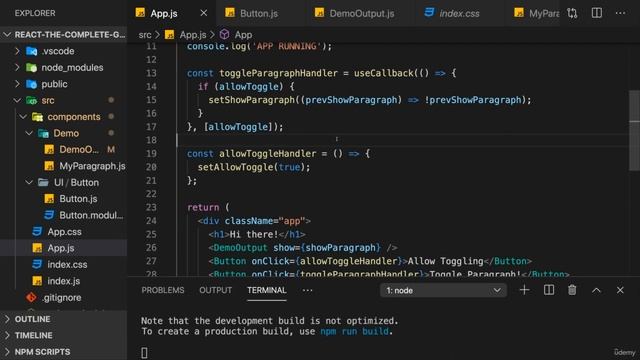Split the editor to the right

[596, 13]
